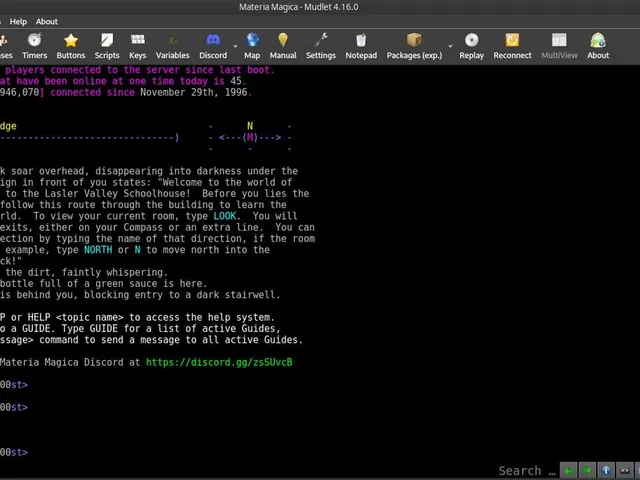Open the Replay disc tool
This screenshot has width=640, height=480.
(471, 46)
